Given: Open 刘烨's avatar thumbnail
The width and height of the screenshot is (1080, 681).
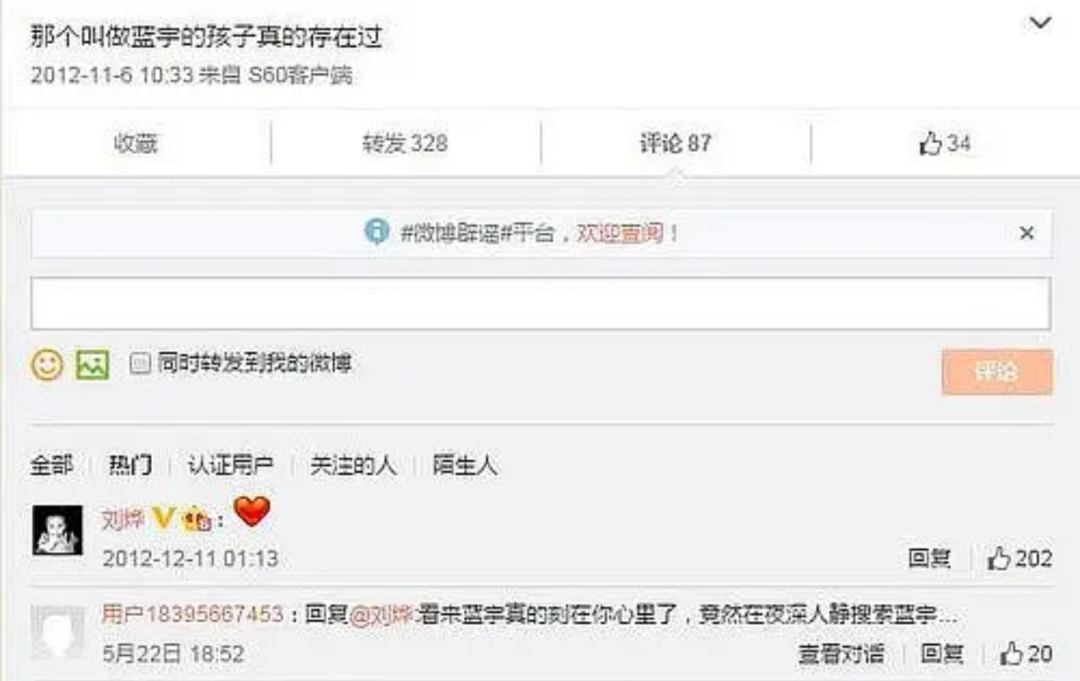Looking at the screenshot, I should (58, 530).
